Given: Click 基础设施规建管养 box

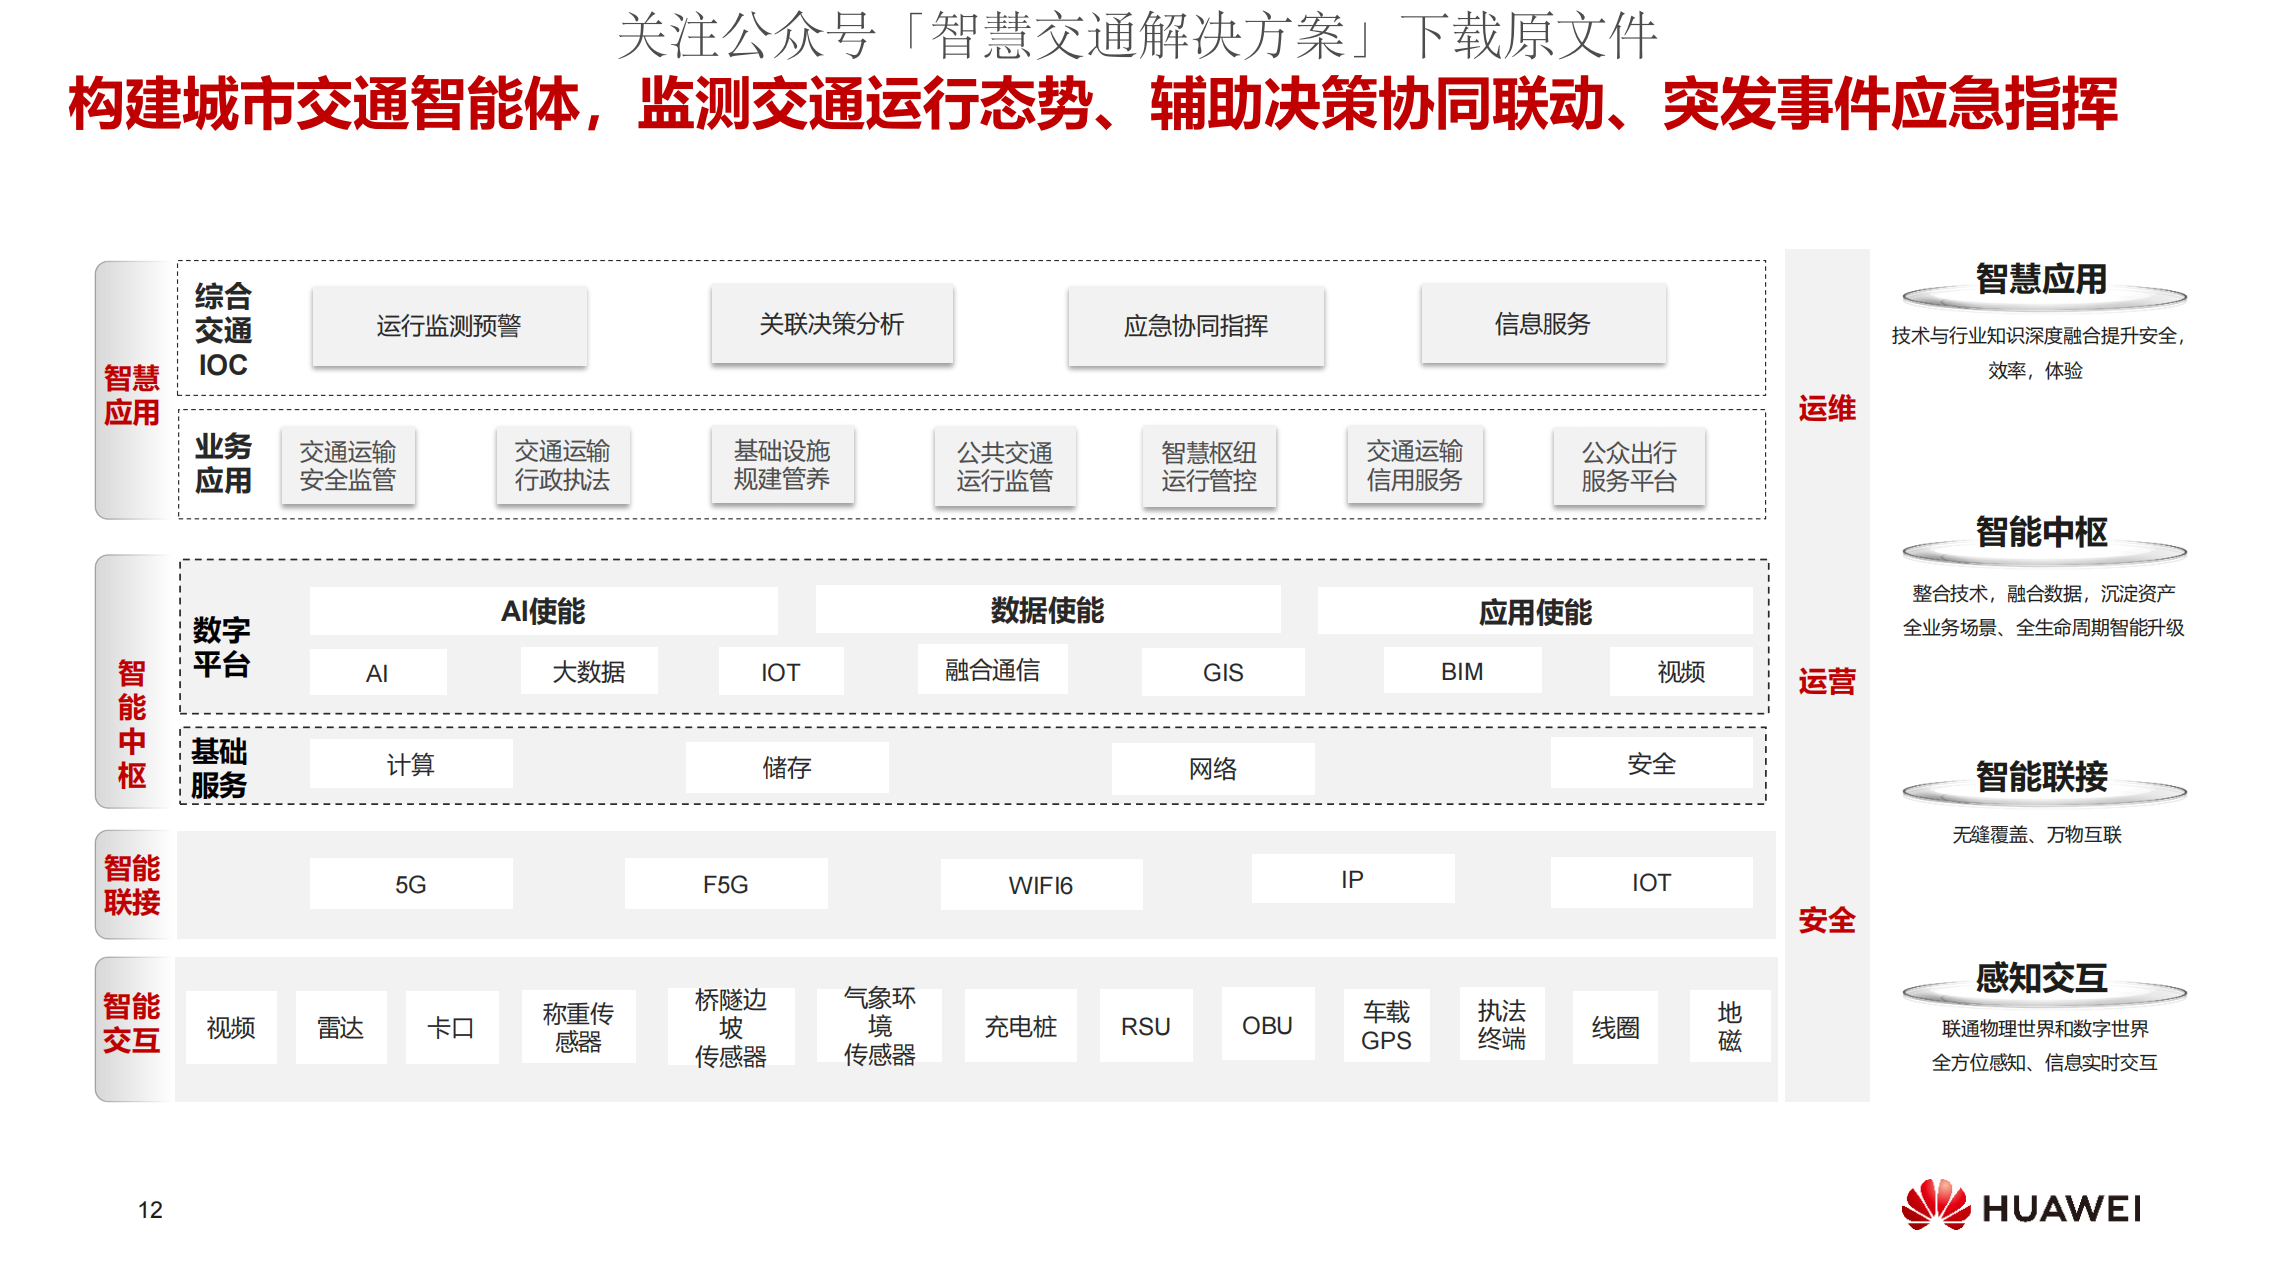Looking at the screenshot, I should 782,465.
